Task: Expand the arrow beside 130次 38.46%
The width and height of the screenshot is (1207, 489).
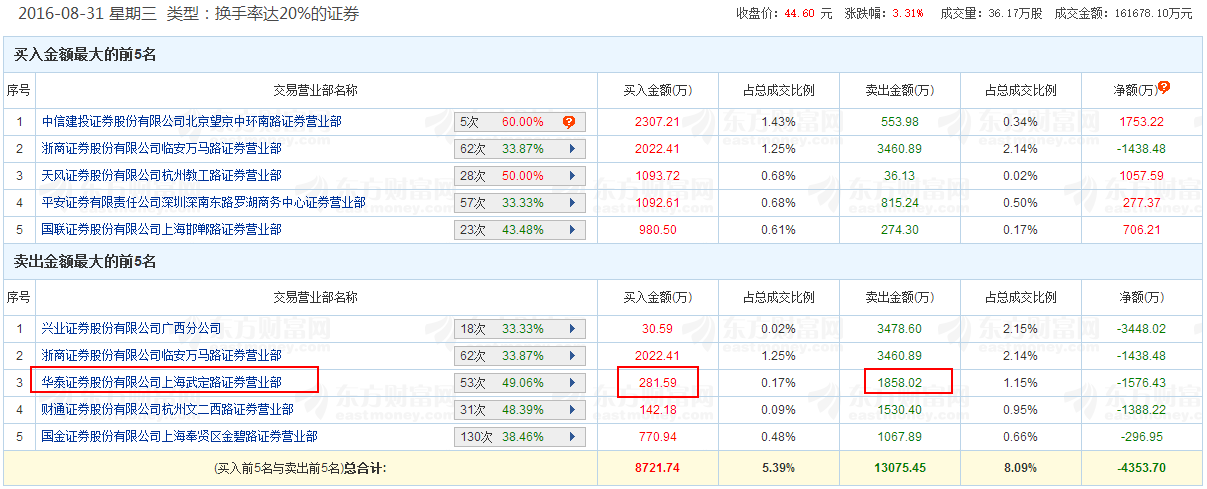Action: pos(572,437)
